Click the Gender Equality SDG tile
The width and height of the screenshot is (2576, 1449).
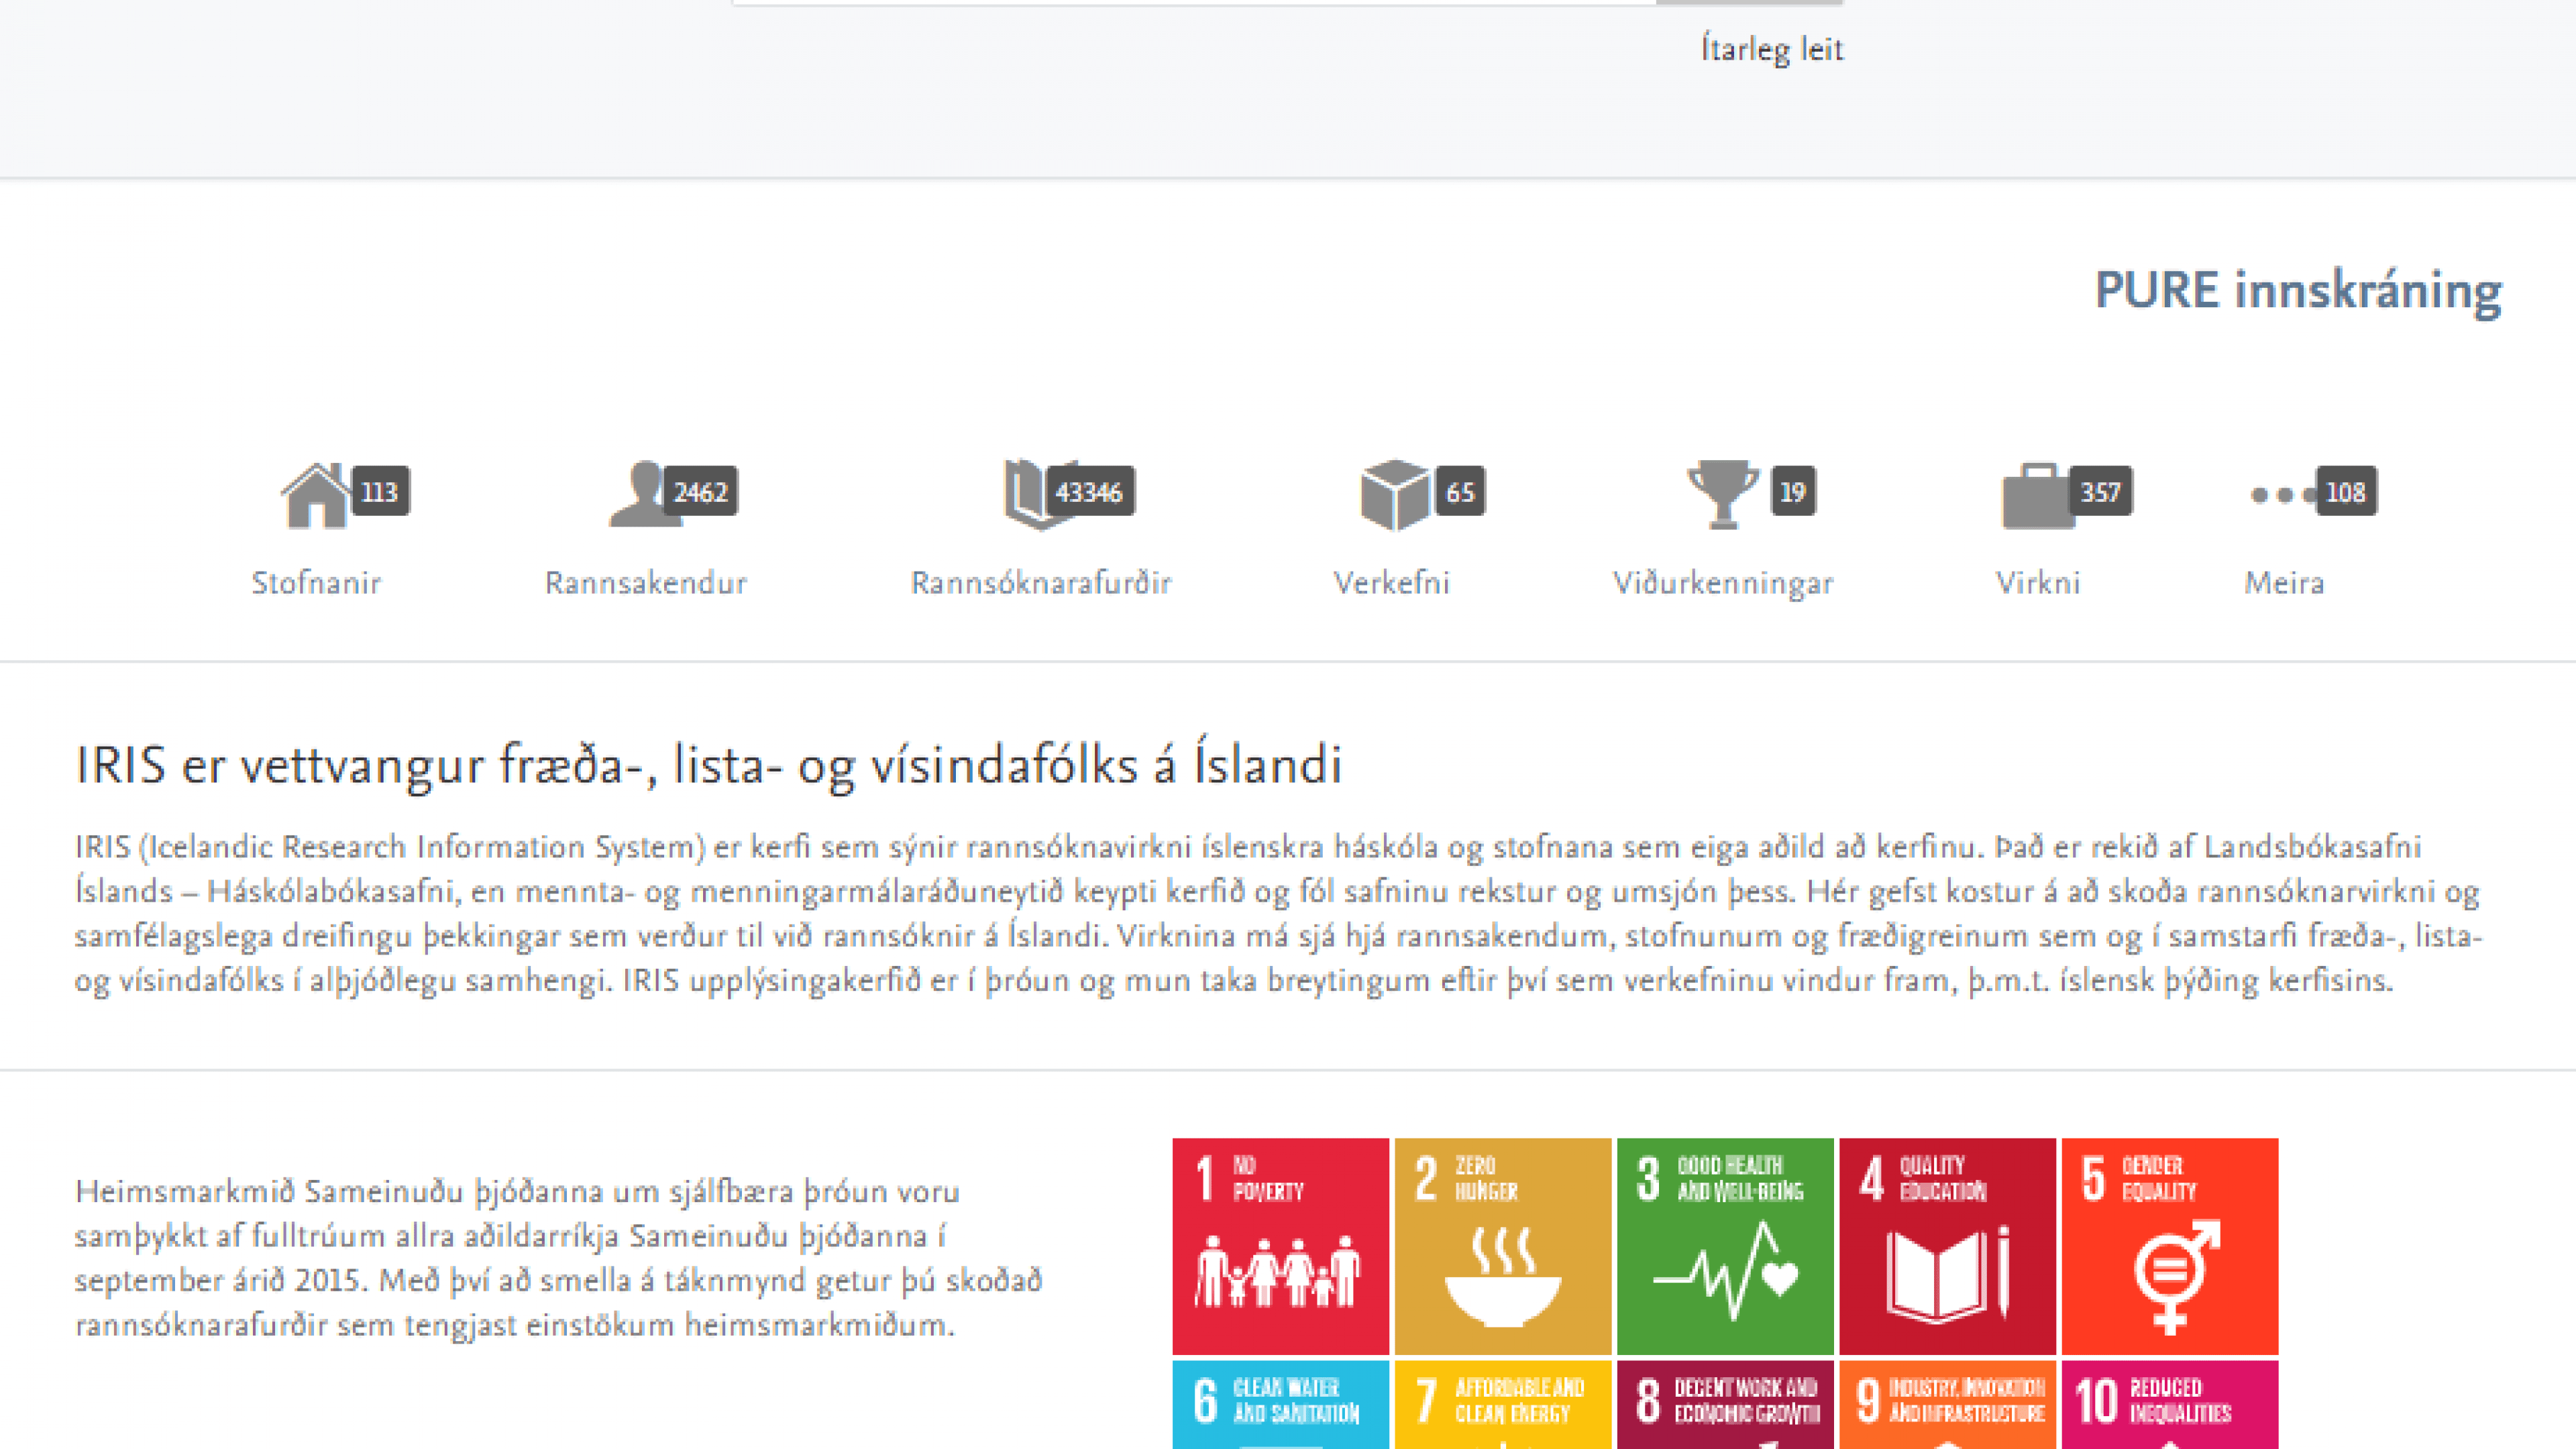2169,1245
